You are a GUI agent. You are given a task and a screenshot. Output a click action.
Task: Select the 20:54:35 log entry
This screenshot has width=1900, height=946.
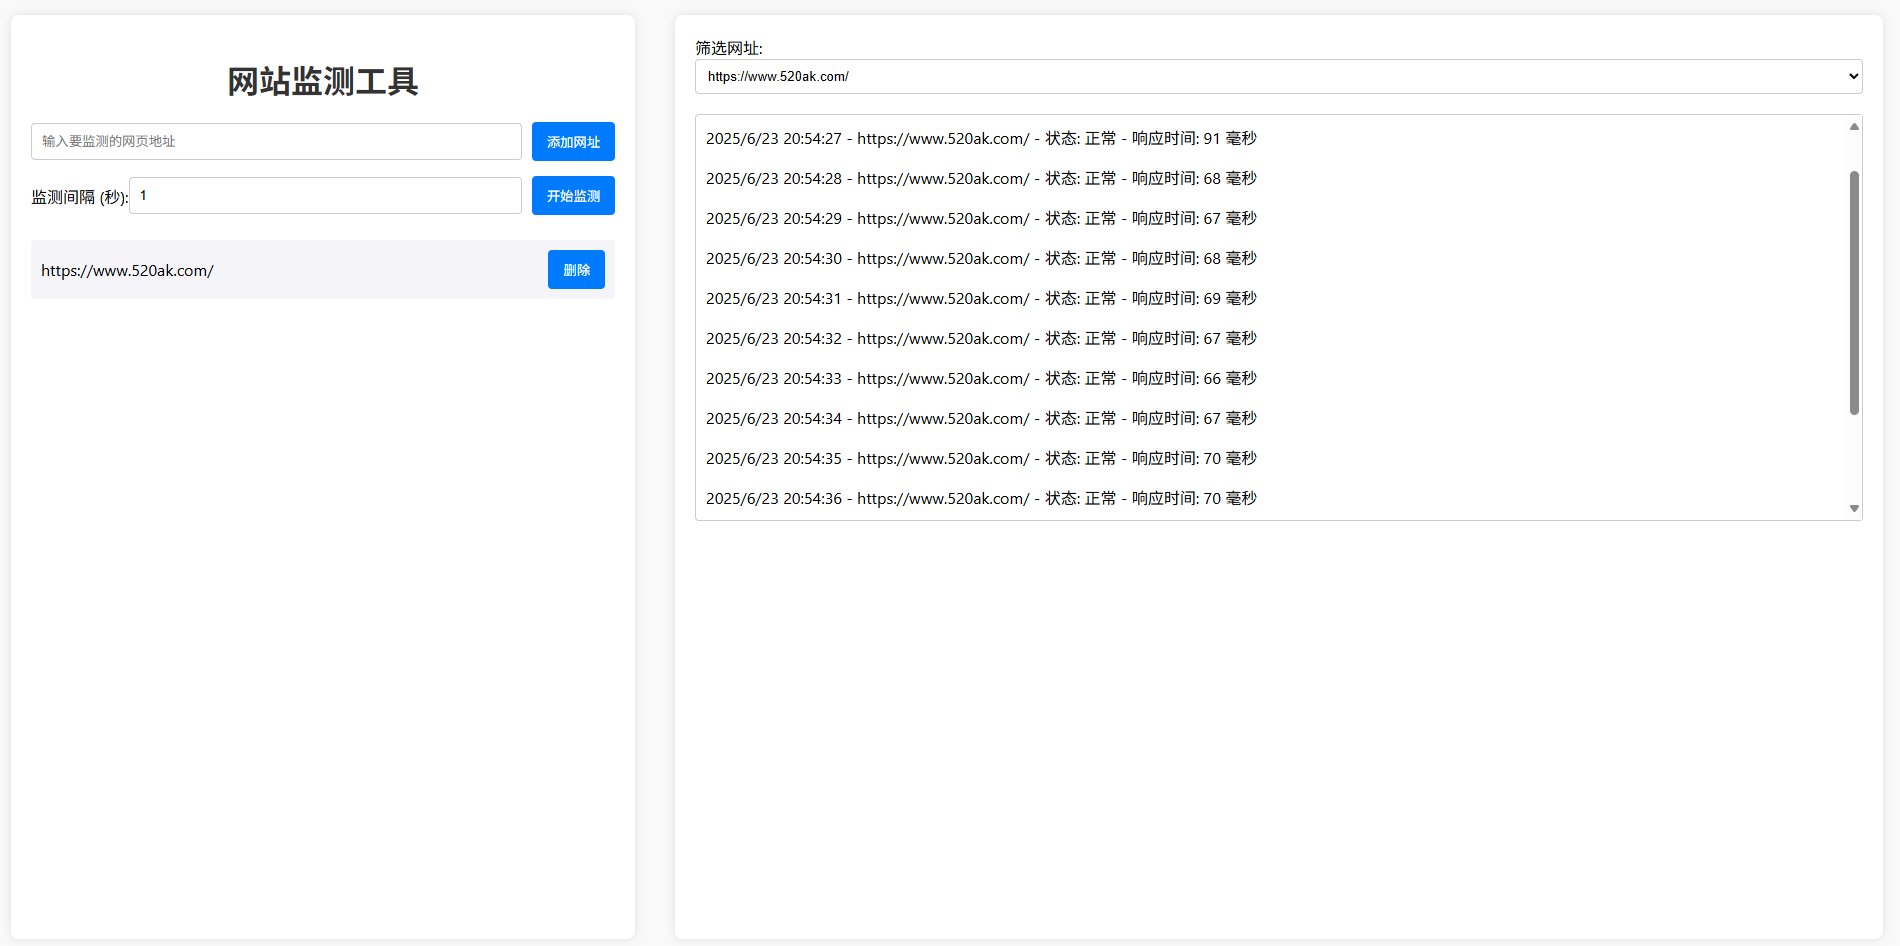pos(980,459)
